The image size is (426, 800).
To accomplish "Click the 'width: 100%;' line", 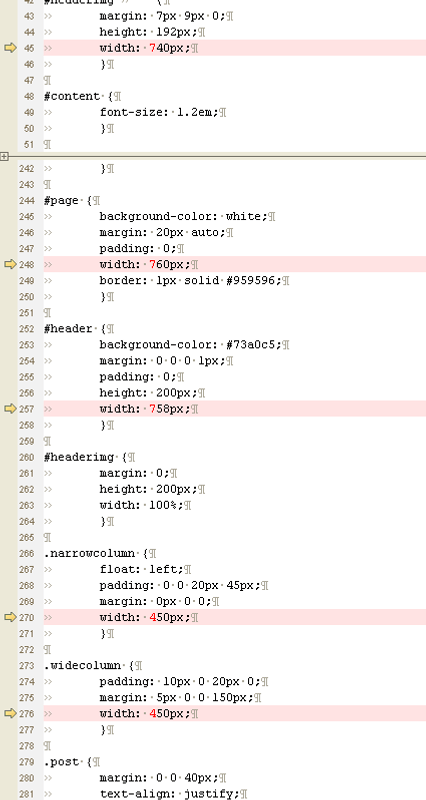I will (141, 505).
